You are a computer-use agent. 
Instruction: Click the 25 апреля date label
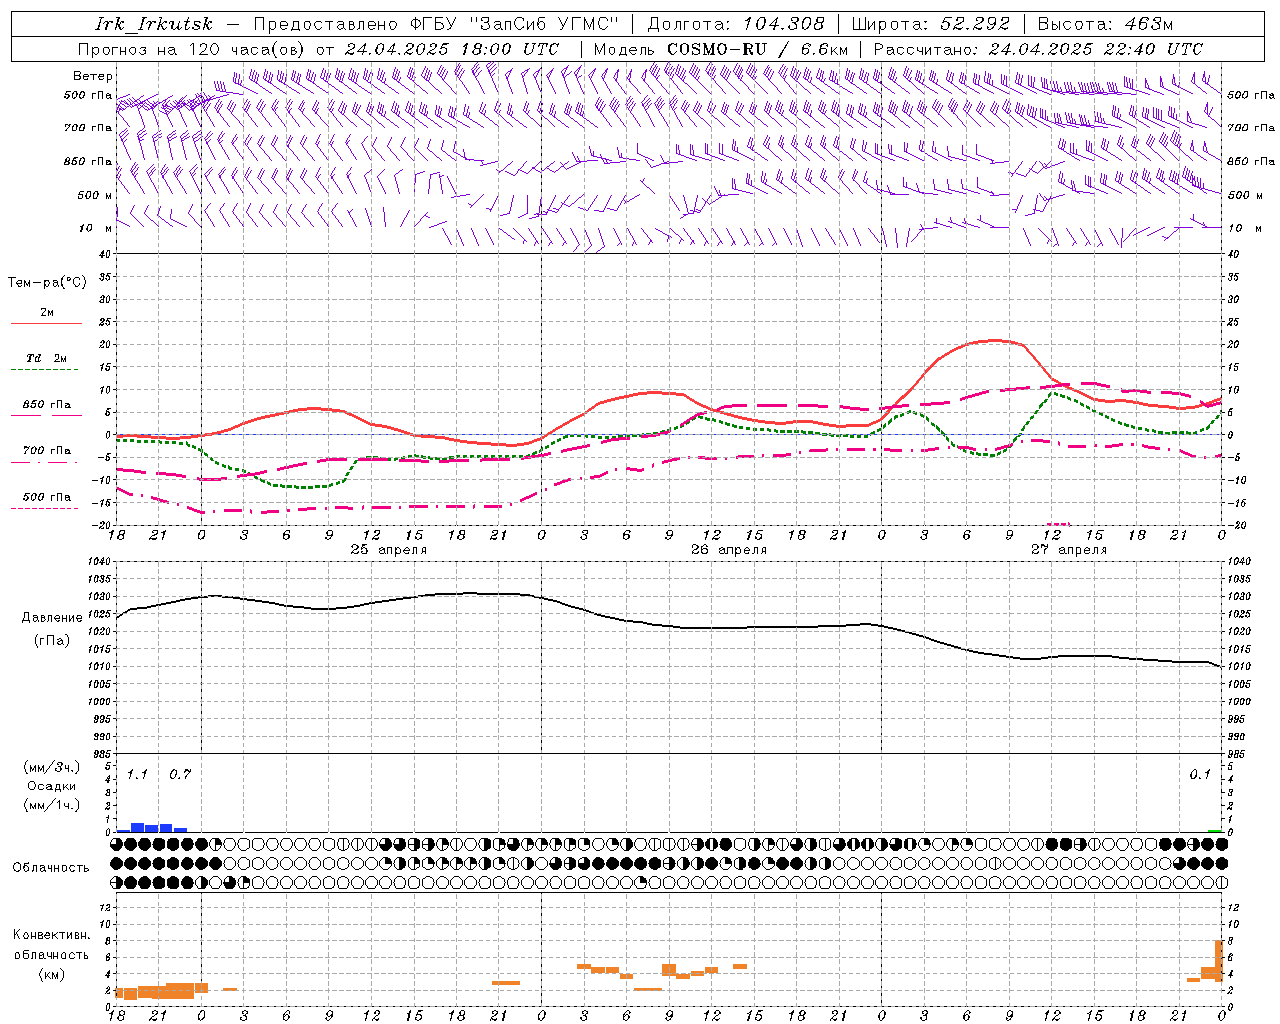pos(388,550)
